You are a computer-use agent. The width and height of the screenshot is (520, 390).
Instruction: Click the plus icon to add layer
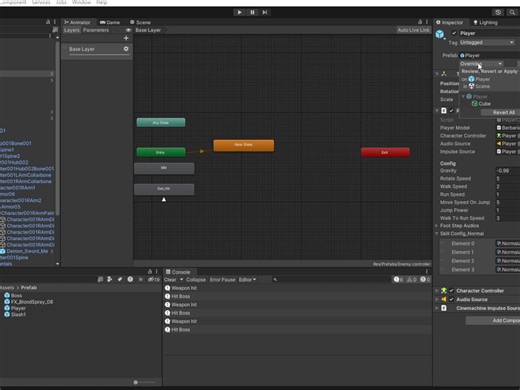[126, 38]
